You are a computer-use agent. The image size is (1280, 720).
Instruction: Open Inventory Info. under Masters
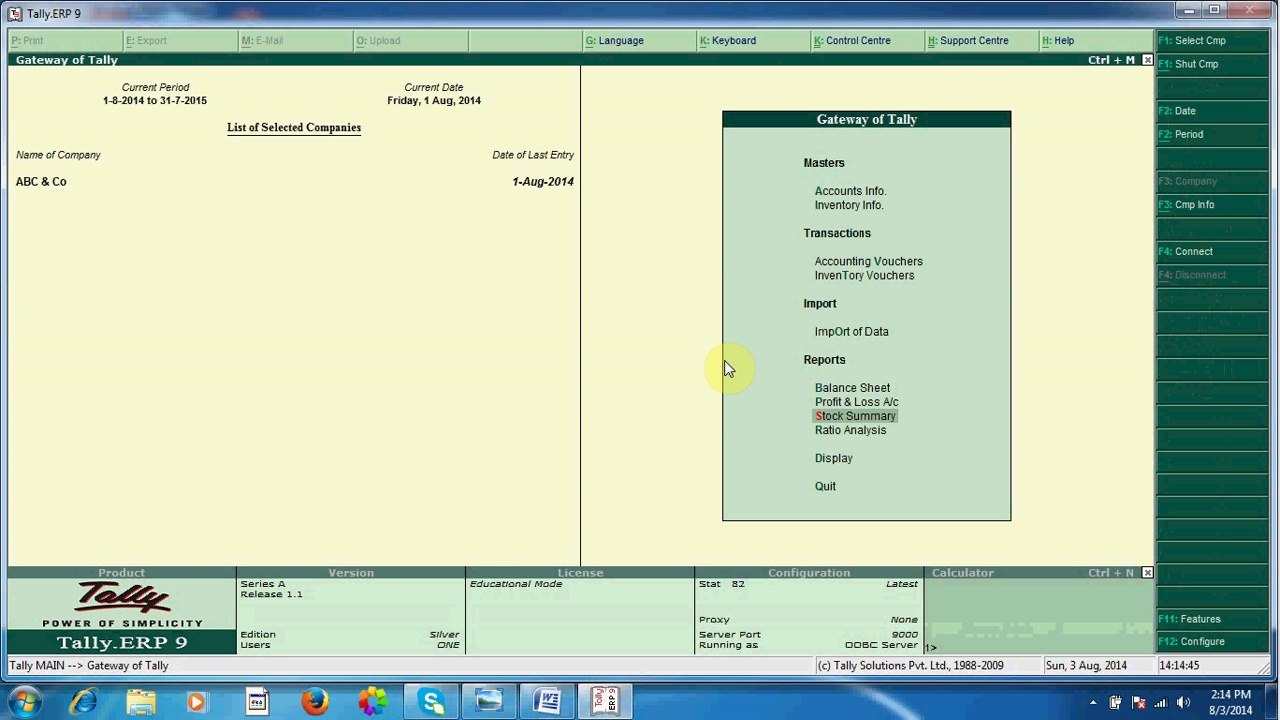tap(849, 205)
